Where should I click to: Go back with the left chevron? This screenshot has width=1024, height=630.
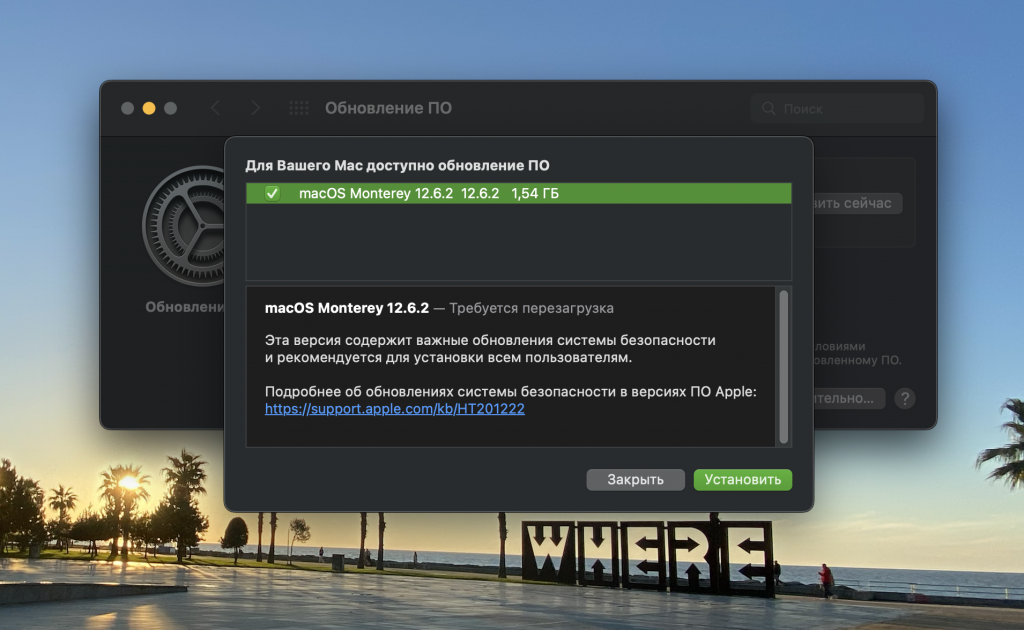pos(216,108)
